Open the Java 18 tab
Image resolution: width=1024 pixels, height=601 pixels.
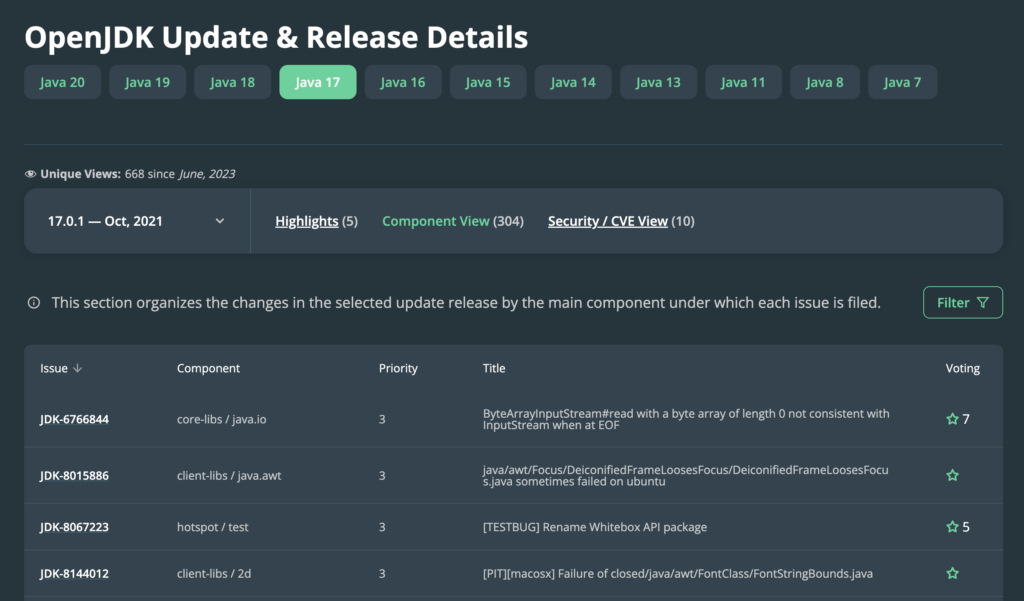(232, 82)
